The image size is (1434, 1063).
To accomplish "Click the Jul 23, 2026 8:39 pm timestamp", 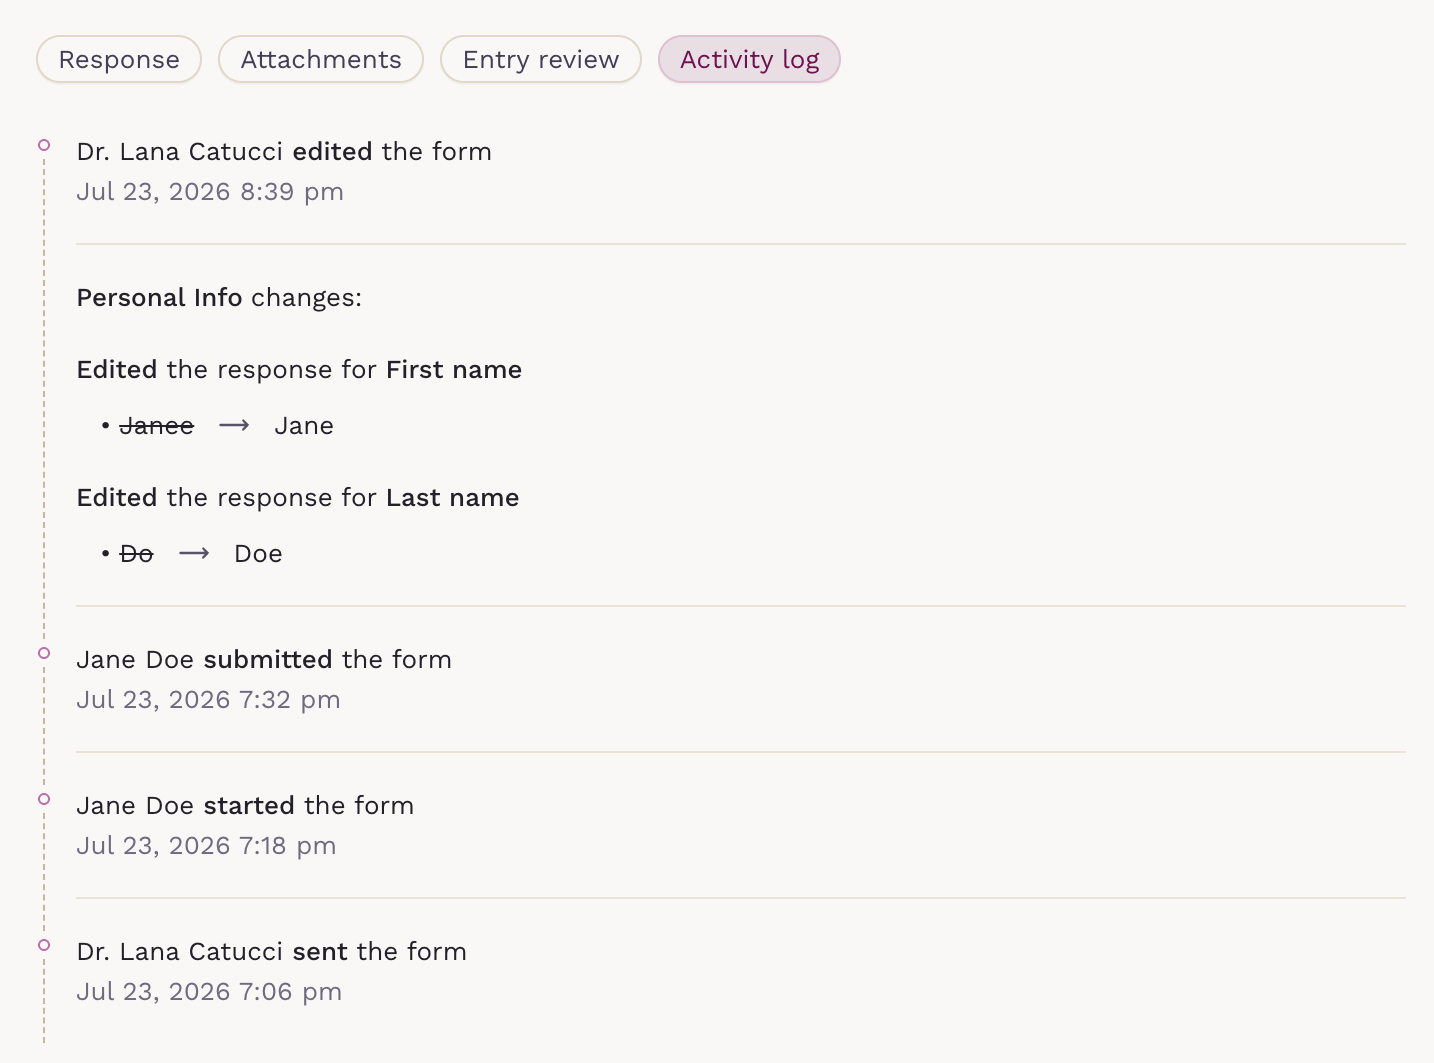I will [210, 192].
